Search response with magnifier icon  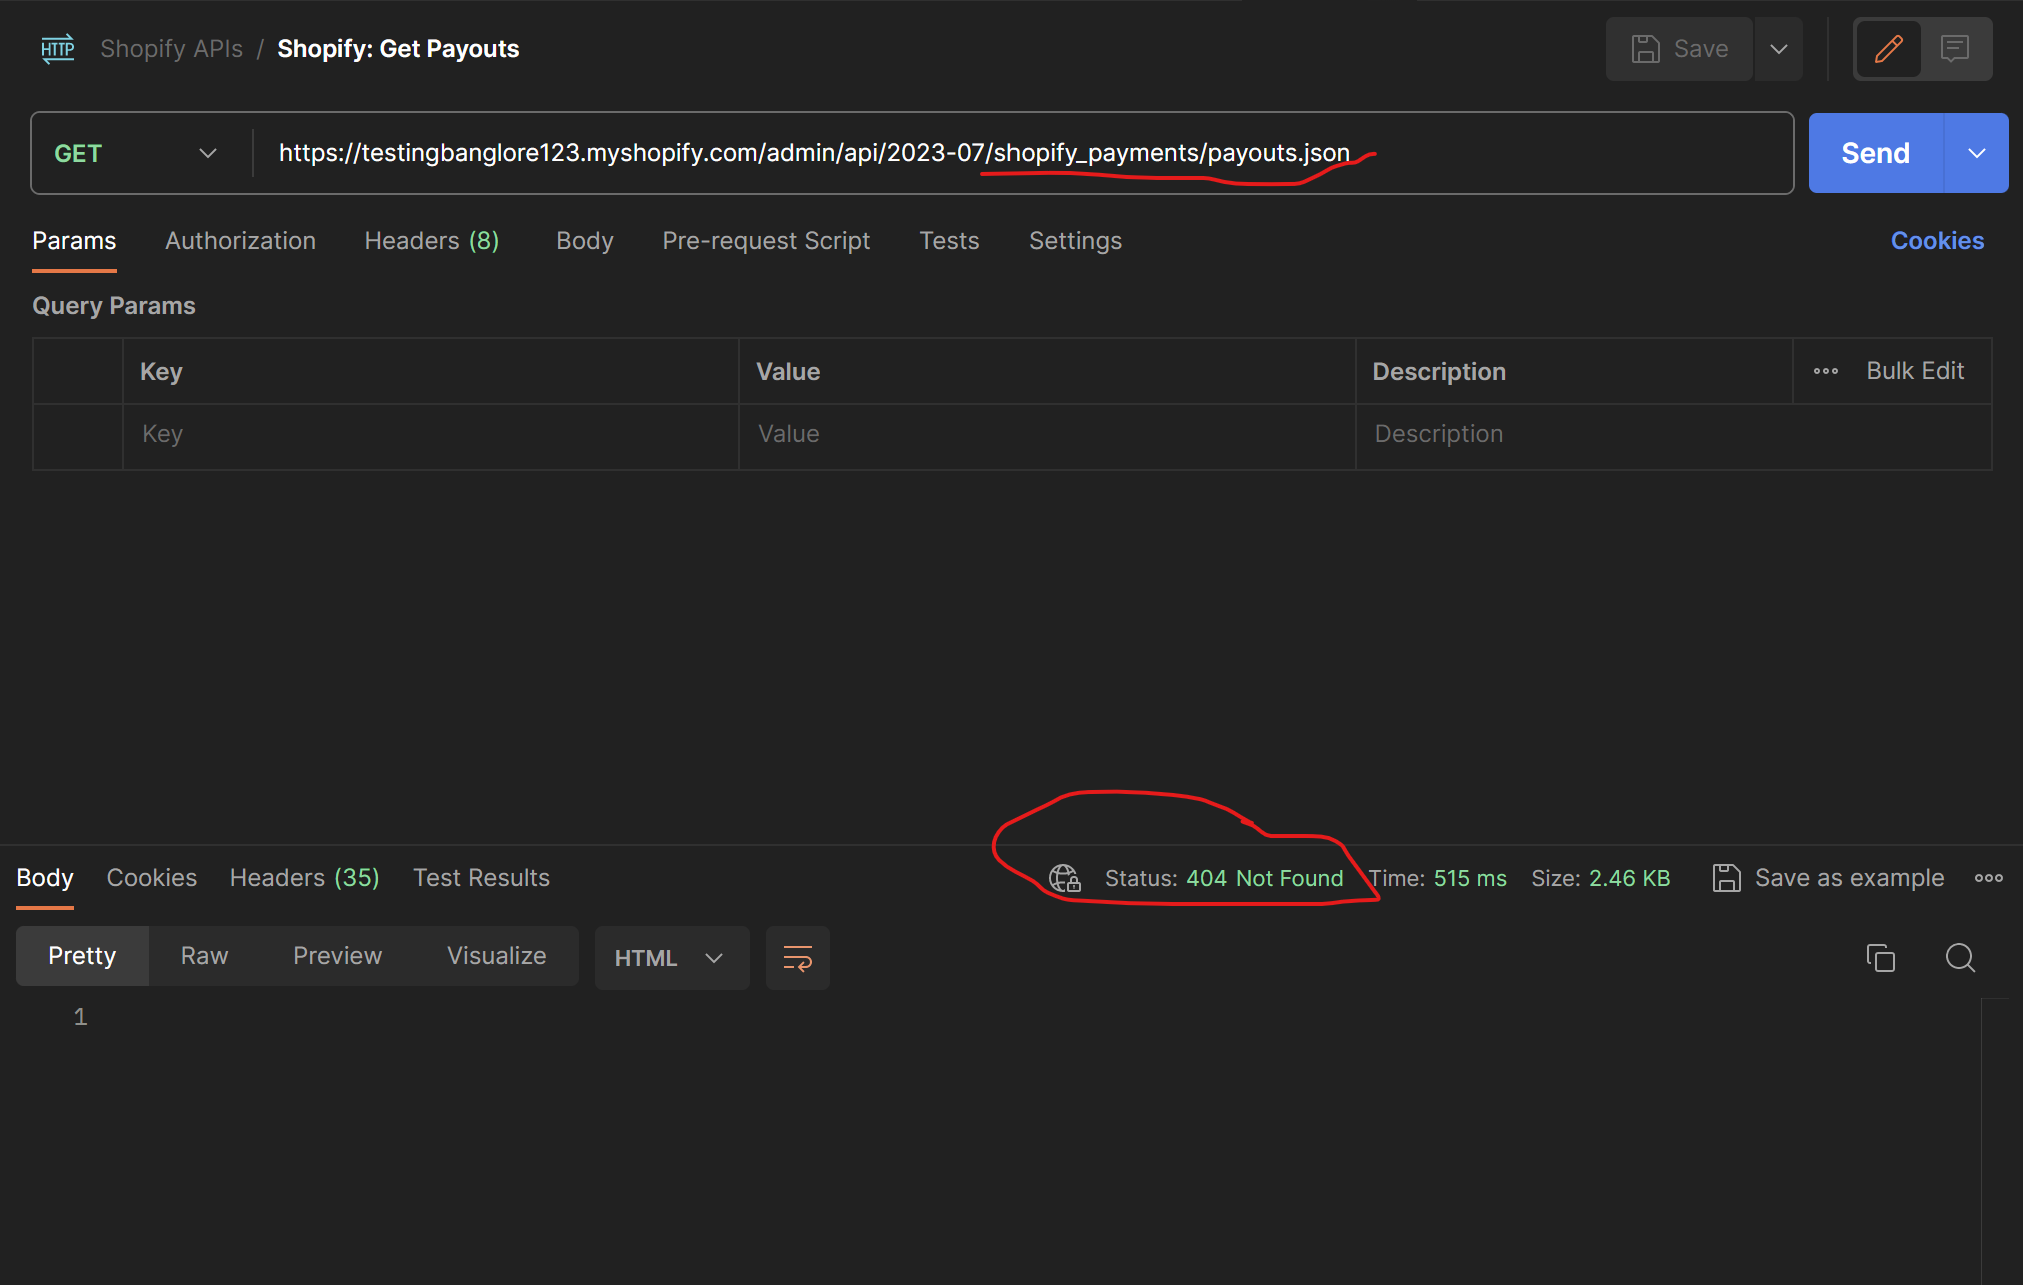coord(1960,957)
